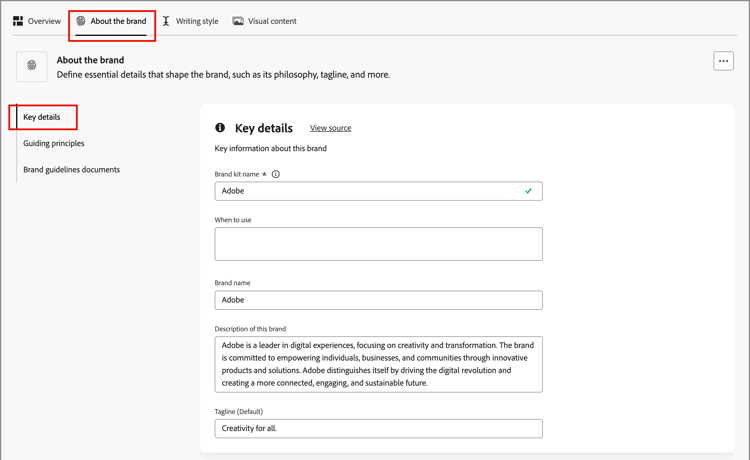This screenshot has width=750, height=460.
Task: Open Brand guidelines documents section
Action: (x=72, y=170)
